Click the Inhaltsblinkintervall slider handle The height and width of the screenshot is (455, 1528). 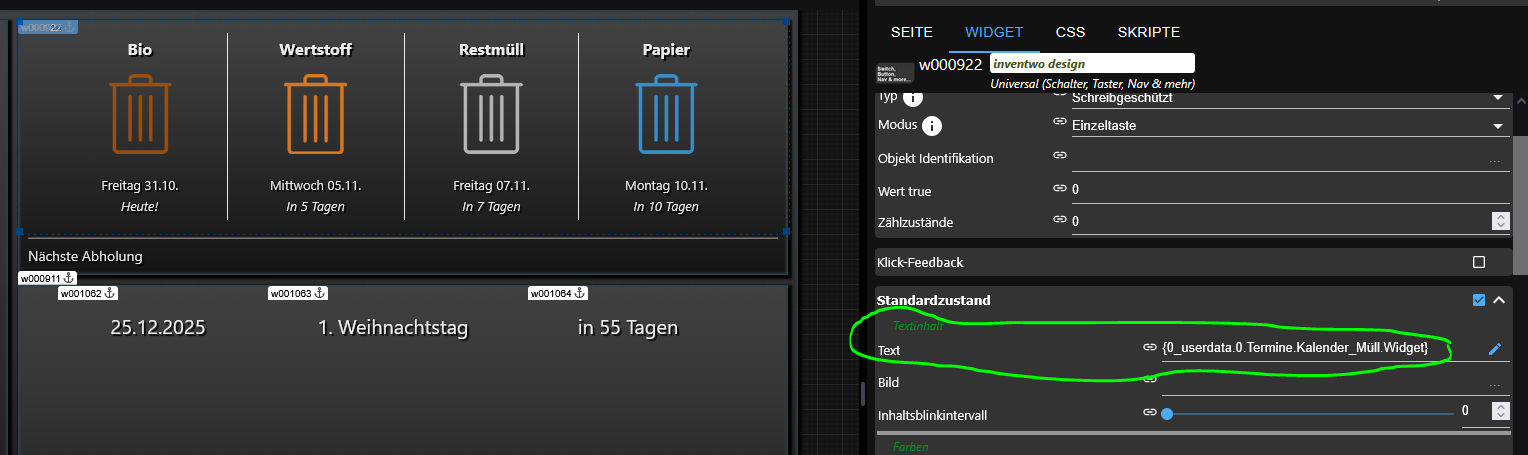(x=1167, y=412)
